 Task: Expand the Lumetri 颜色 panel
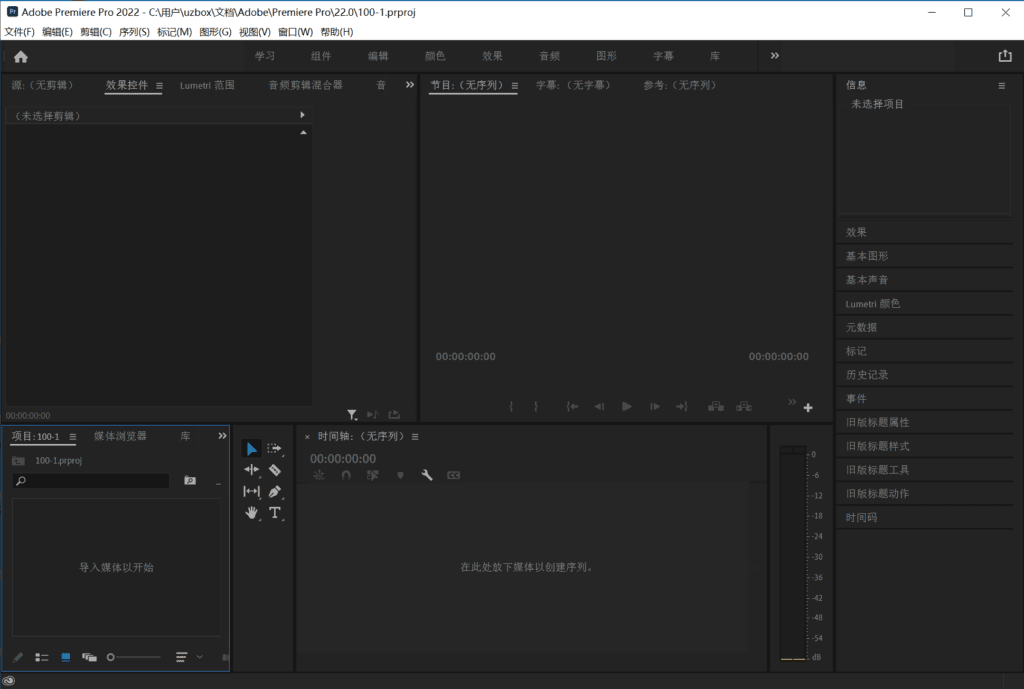(x=873, y=303)
